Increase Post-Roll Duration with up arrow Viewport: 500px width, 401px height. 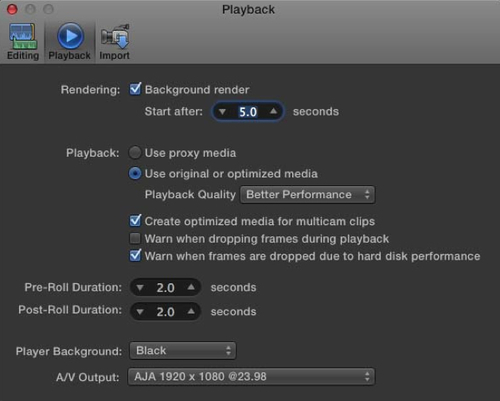coord(191,311)
